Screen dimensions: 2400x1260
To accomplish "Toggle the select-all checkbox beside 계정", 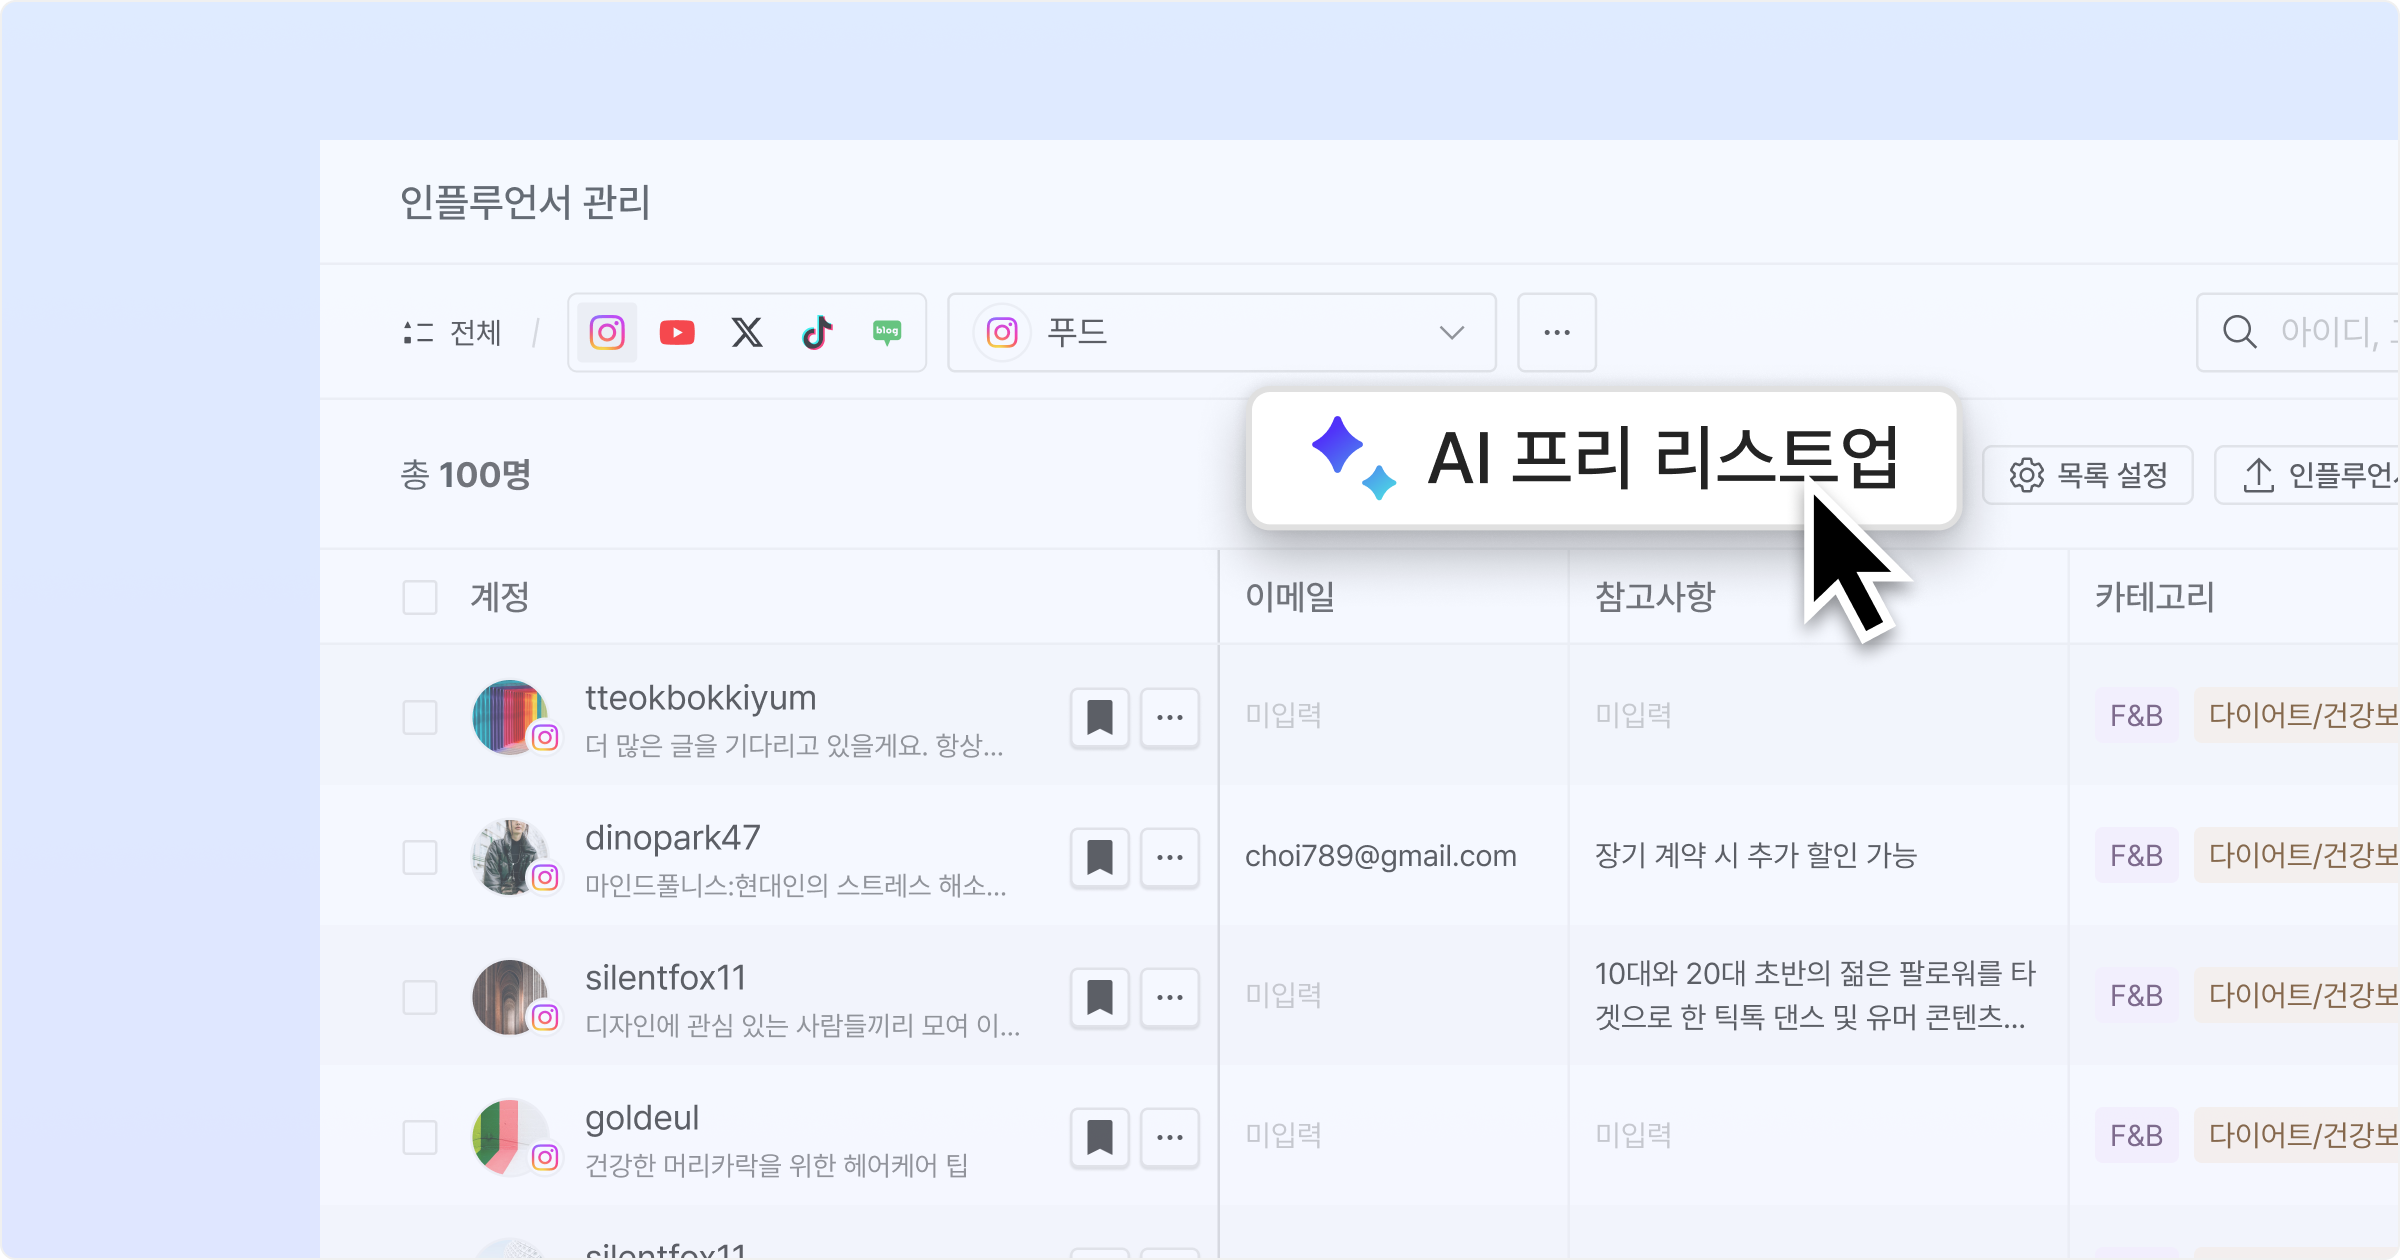I will click(x=420, y=597).
